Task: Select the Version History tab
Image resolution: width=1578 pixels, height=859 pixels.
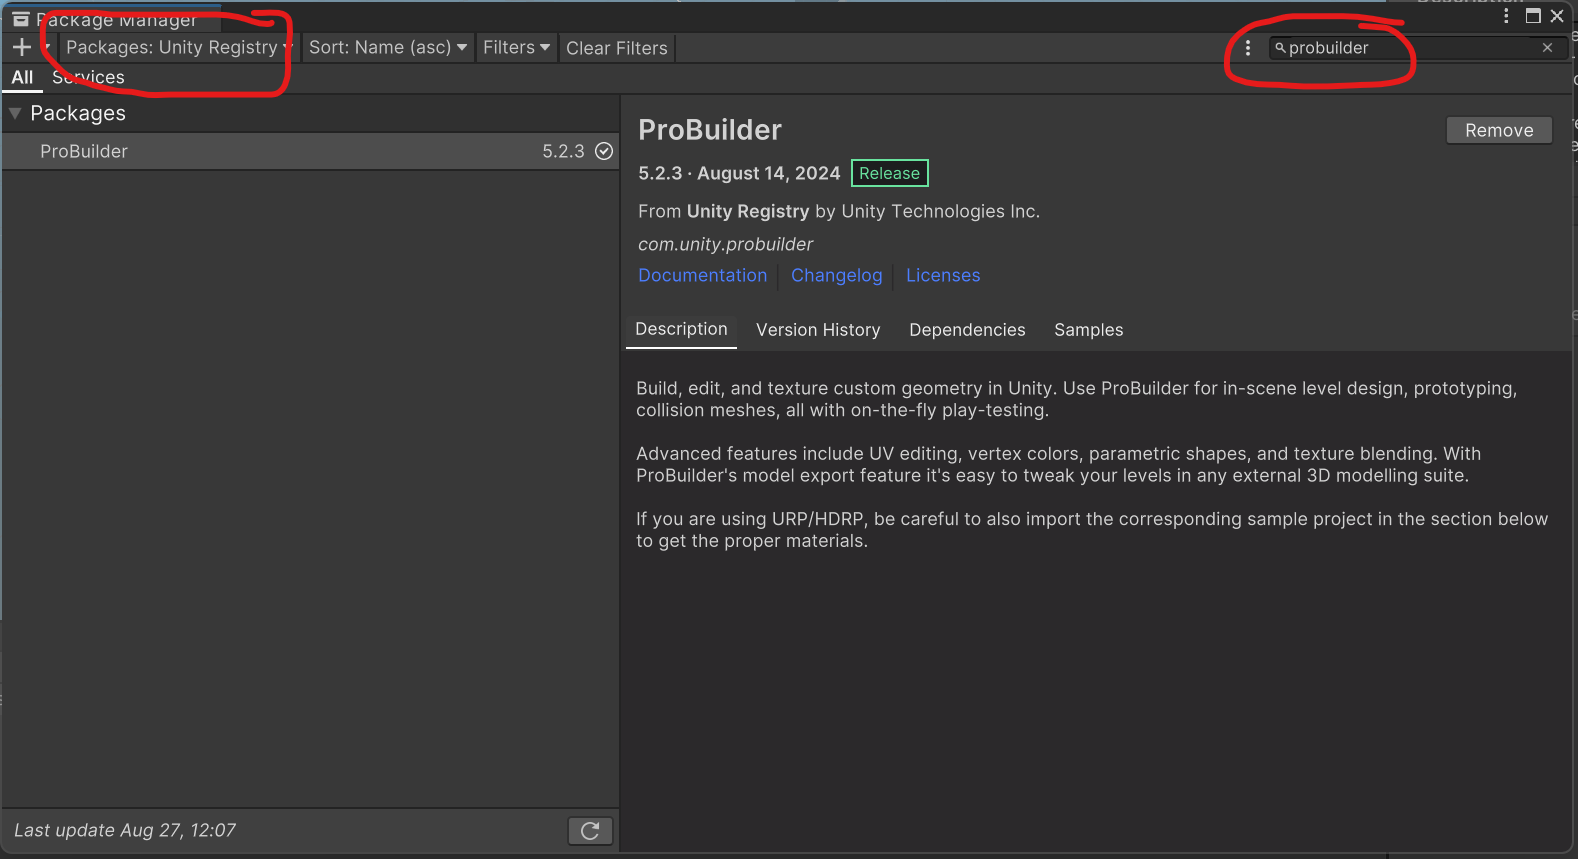Action: (818, 330)
